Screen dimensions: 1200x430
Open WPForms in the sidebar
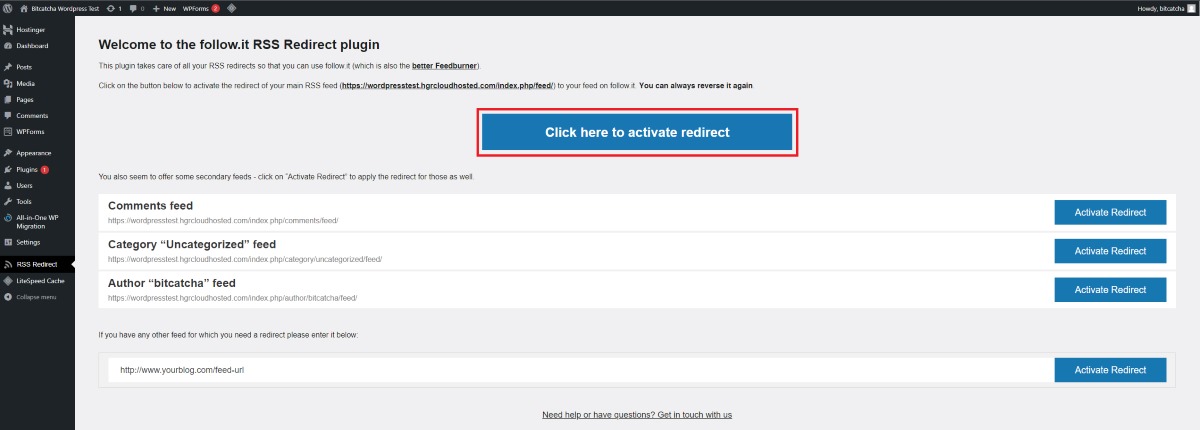click(x=37, y=132)
